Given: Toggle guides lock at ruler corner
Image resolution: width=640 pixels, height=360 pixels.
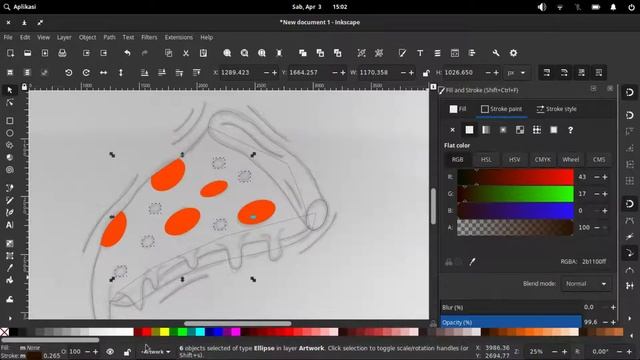Looking at the screenshot, I should coord(24,87).
